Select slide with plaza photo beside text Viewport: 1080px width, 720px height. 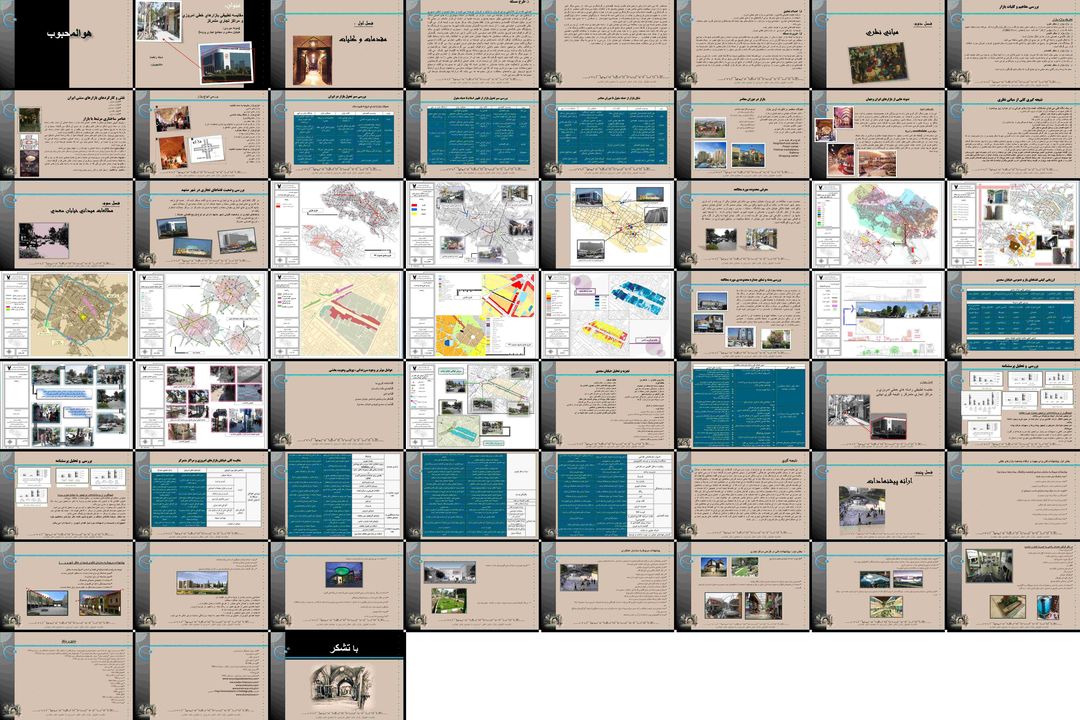click(x=608, y=586)
